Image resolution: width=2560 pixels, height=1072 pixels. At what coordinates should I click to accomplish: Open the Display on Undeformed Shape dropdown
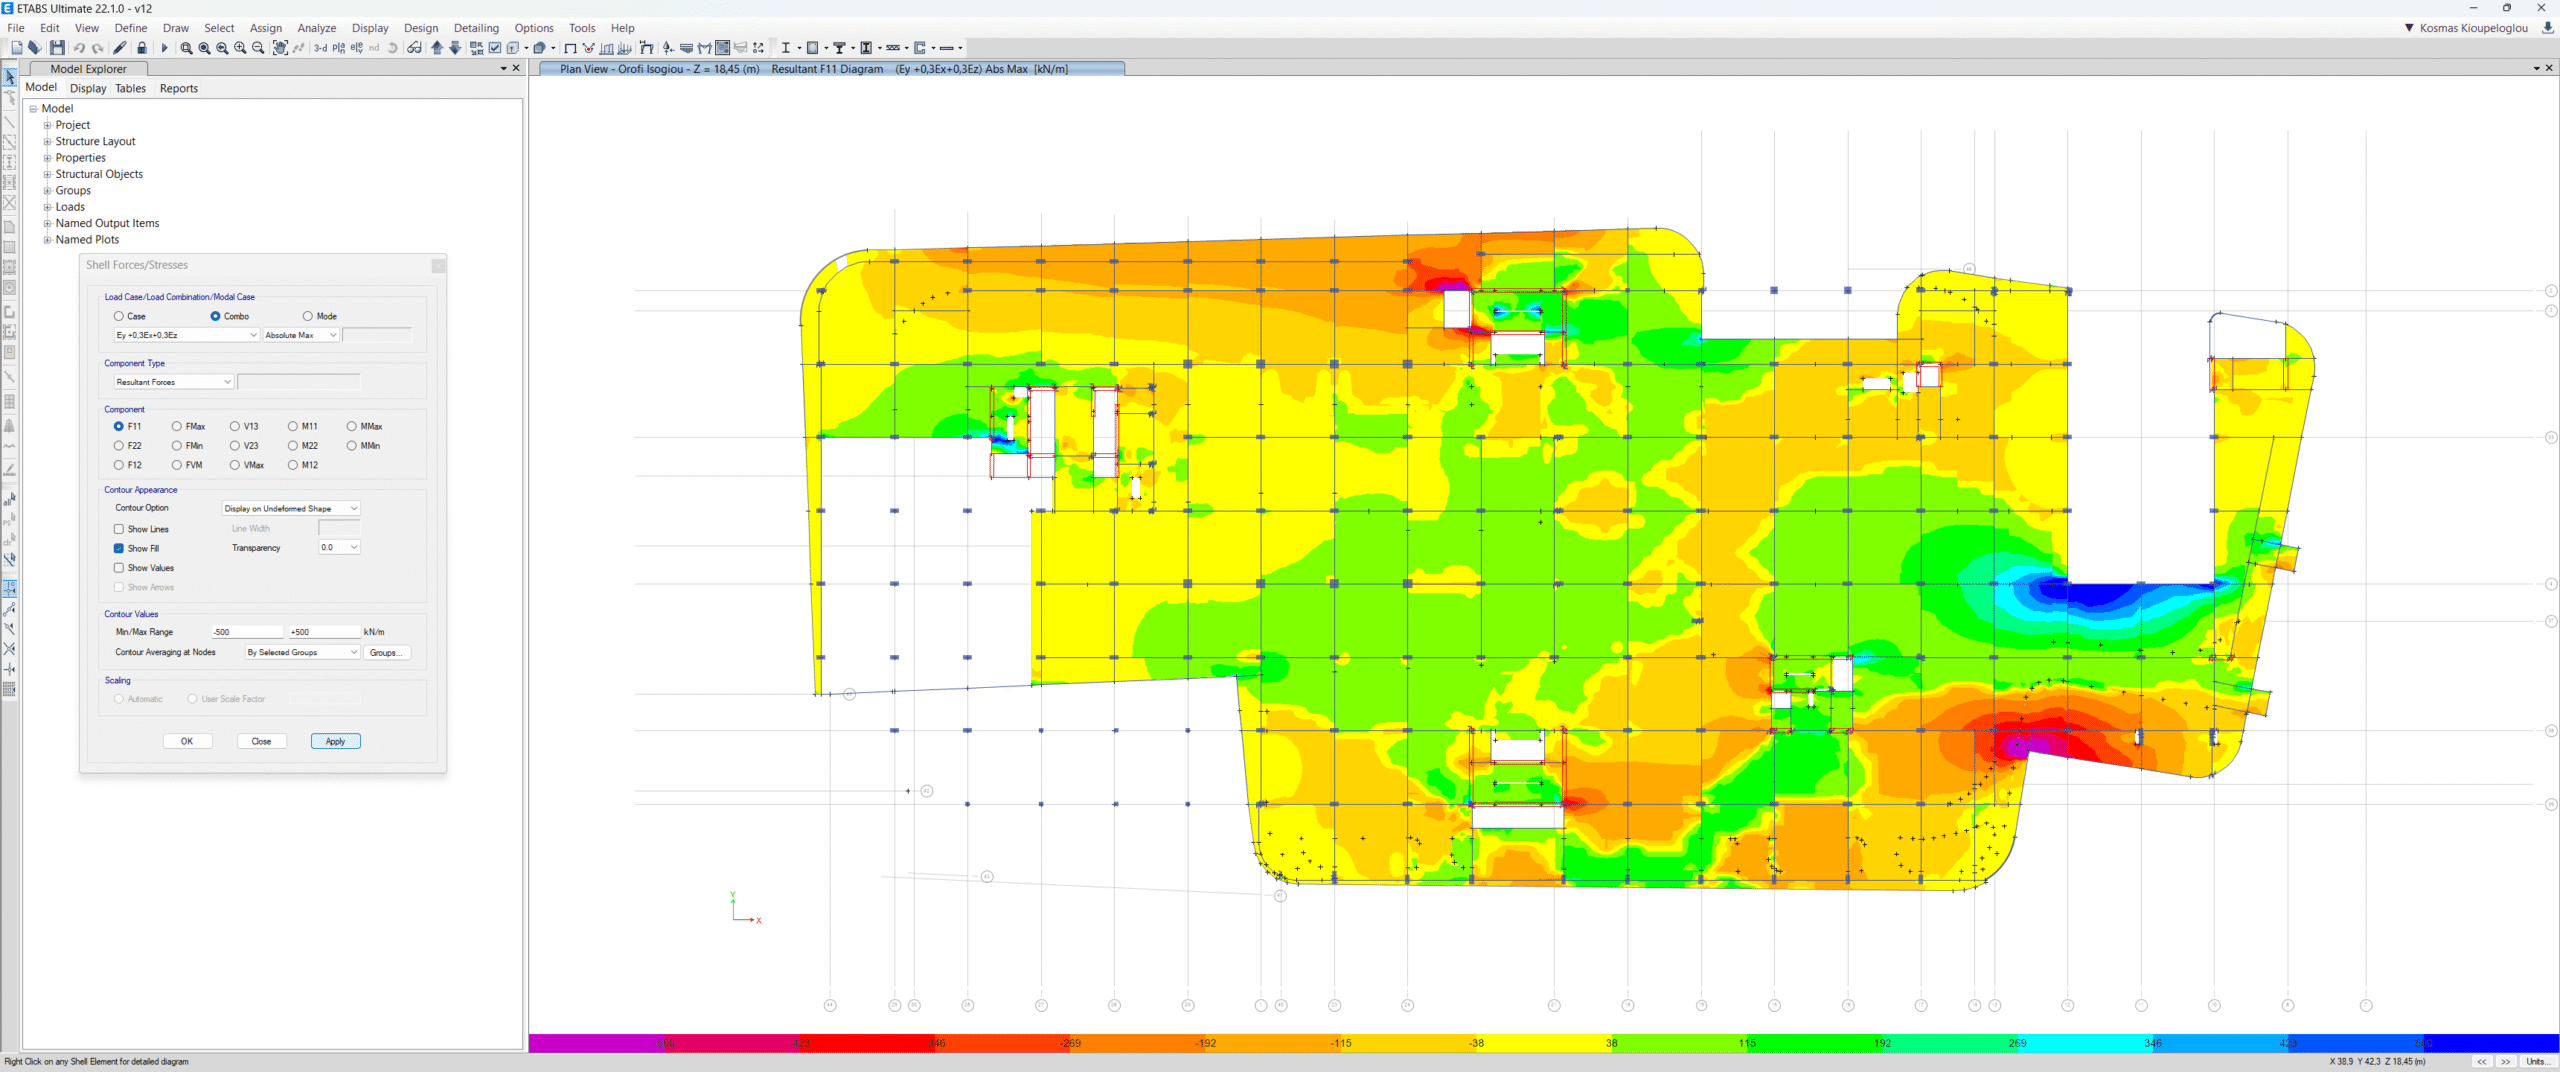pyautogui.click(x=290, y=508)
